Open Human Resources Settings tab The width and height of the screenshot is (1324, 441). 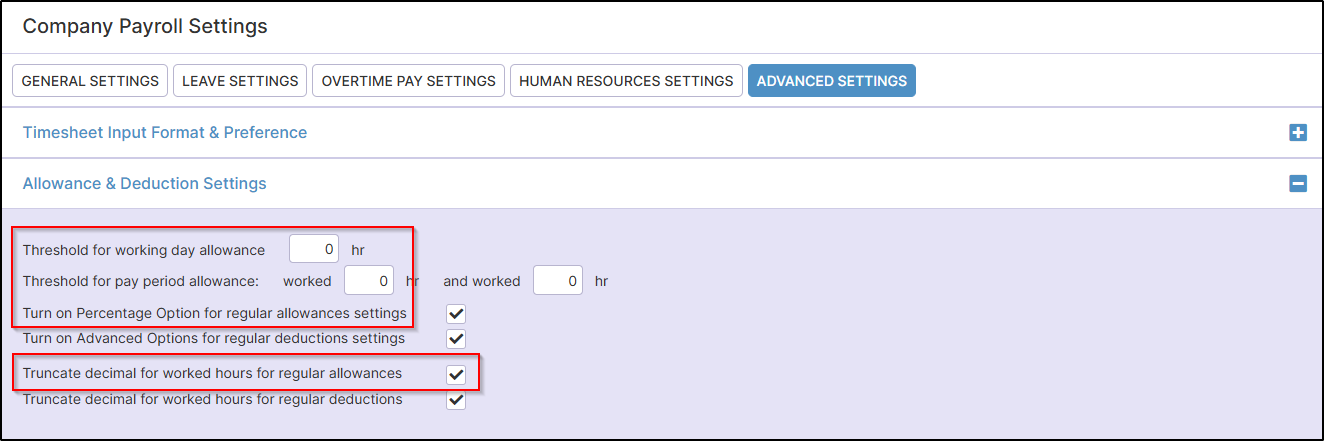coord(626,81)
